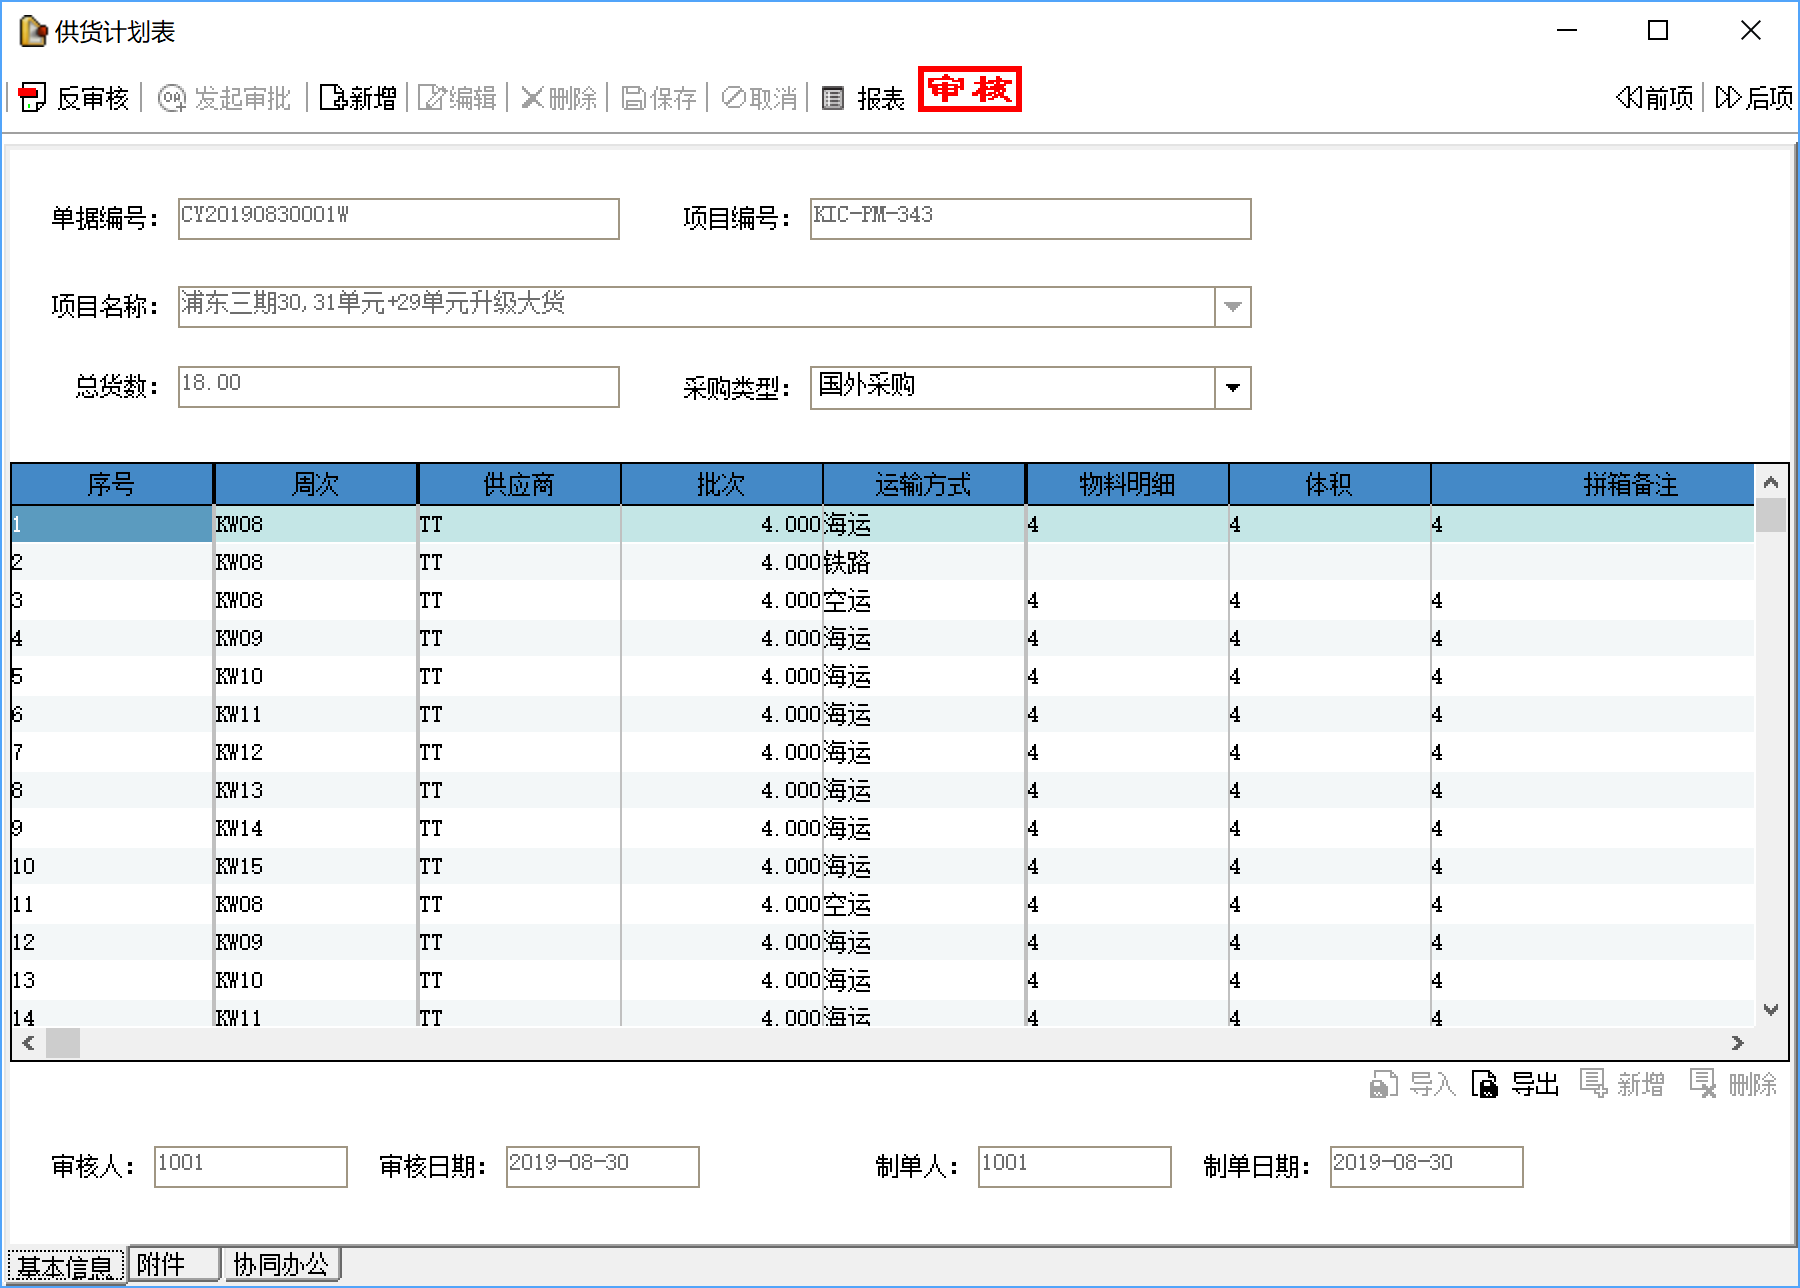The image size is (1800, 1288).
Task: Click the 单据编号 input field
Action: [x=398, y=219]
